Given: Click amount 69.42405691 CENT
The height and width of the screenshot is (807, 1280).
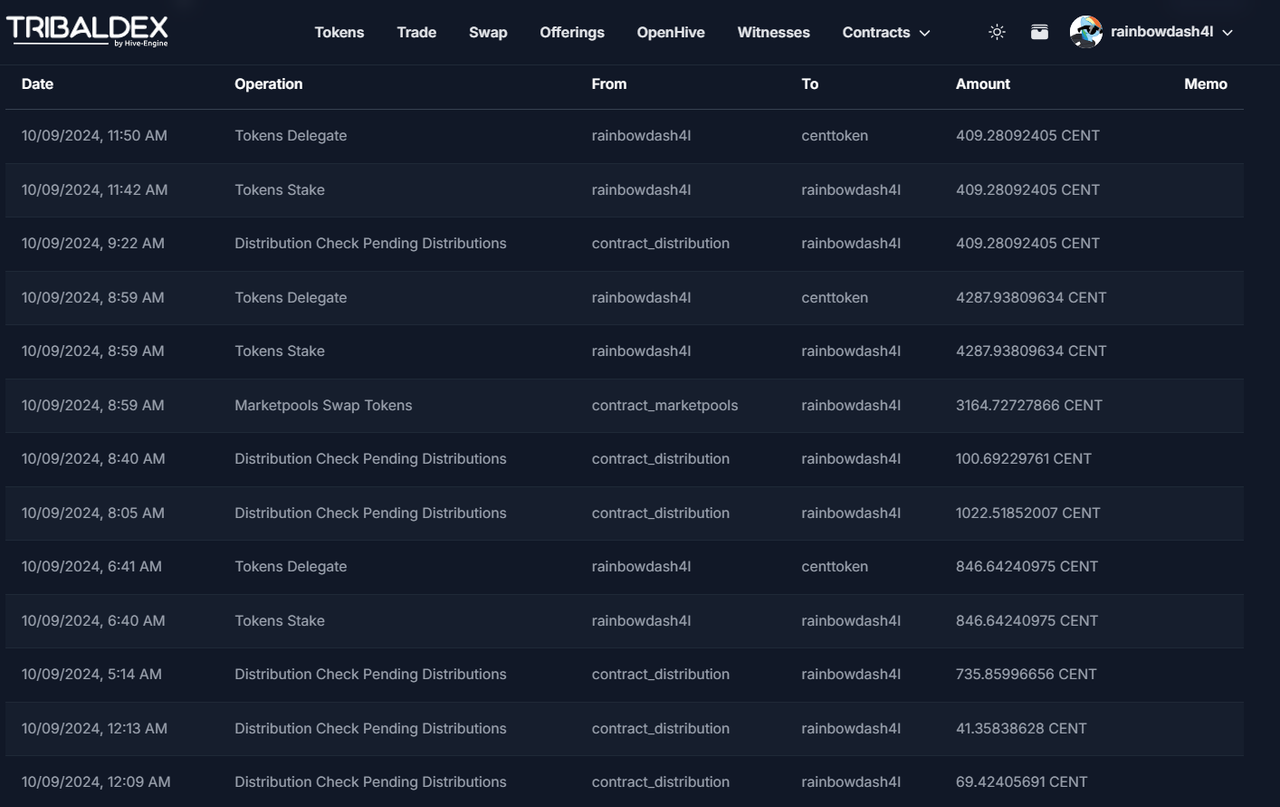Looking at the screenshot, I should (1022, 782).
